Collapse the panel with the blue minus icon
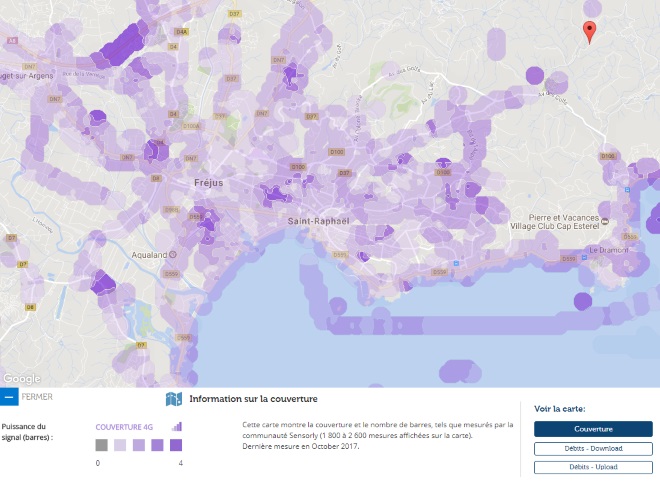This screenshot has height=488, width=660. (9, 397)
